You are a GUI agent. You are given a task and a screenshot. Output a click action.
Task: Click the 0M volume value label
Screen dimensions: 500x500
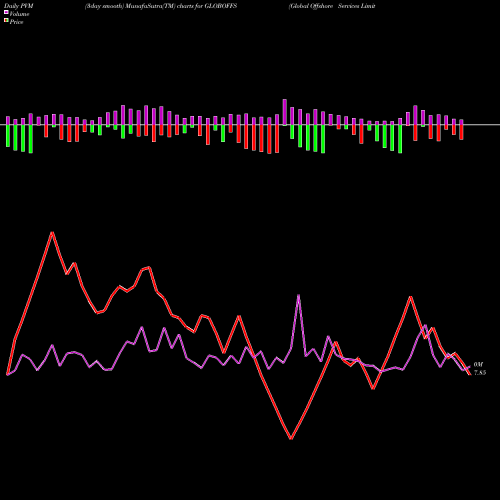[x=478, y=365]
